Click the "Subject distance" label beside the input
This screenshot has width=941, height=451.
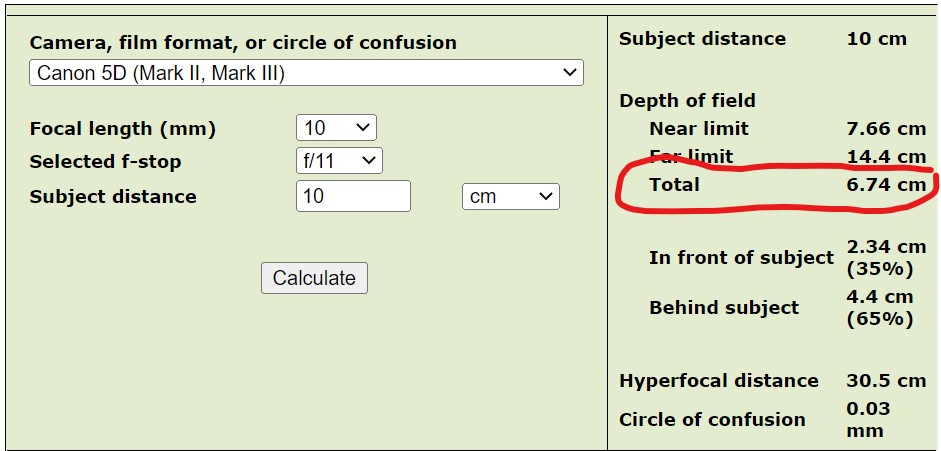click(x=113, y=197)
